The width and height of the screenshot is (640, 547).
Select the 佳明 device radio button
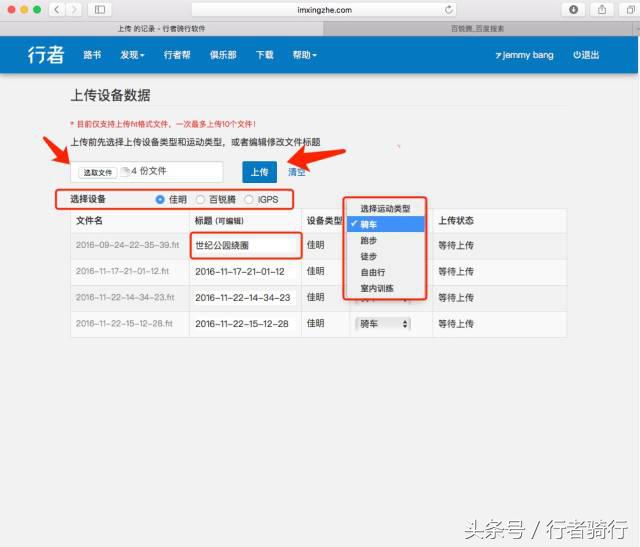[x=160, y=199]
